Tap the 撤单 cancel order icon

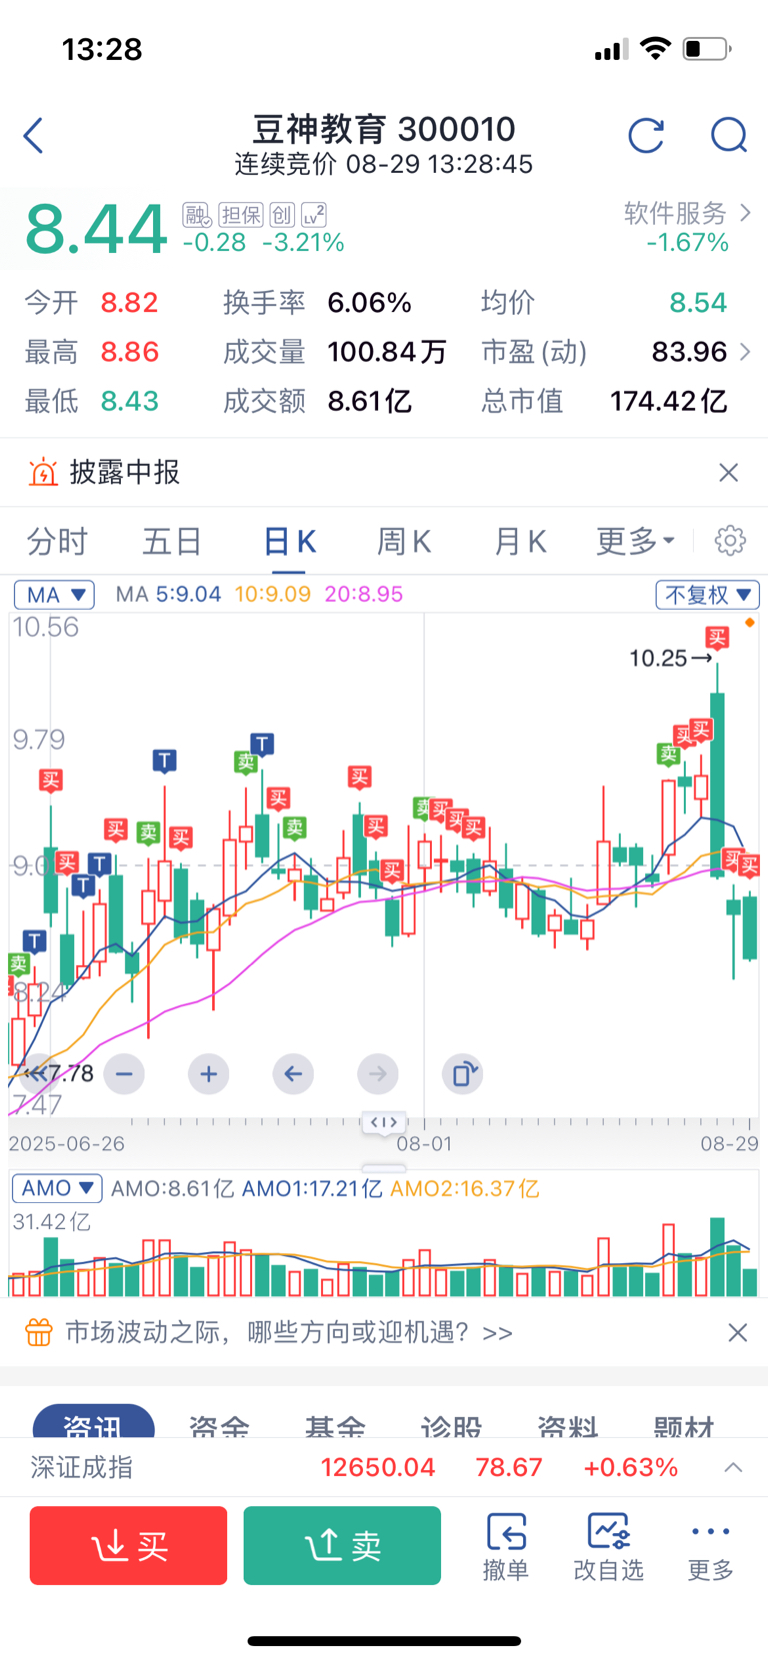pos(506,1546)
